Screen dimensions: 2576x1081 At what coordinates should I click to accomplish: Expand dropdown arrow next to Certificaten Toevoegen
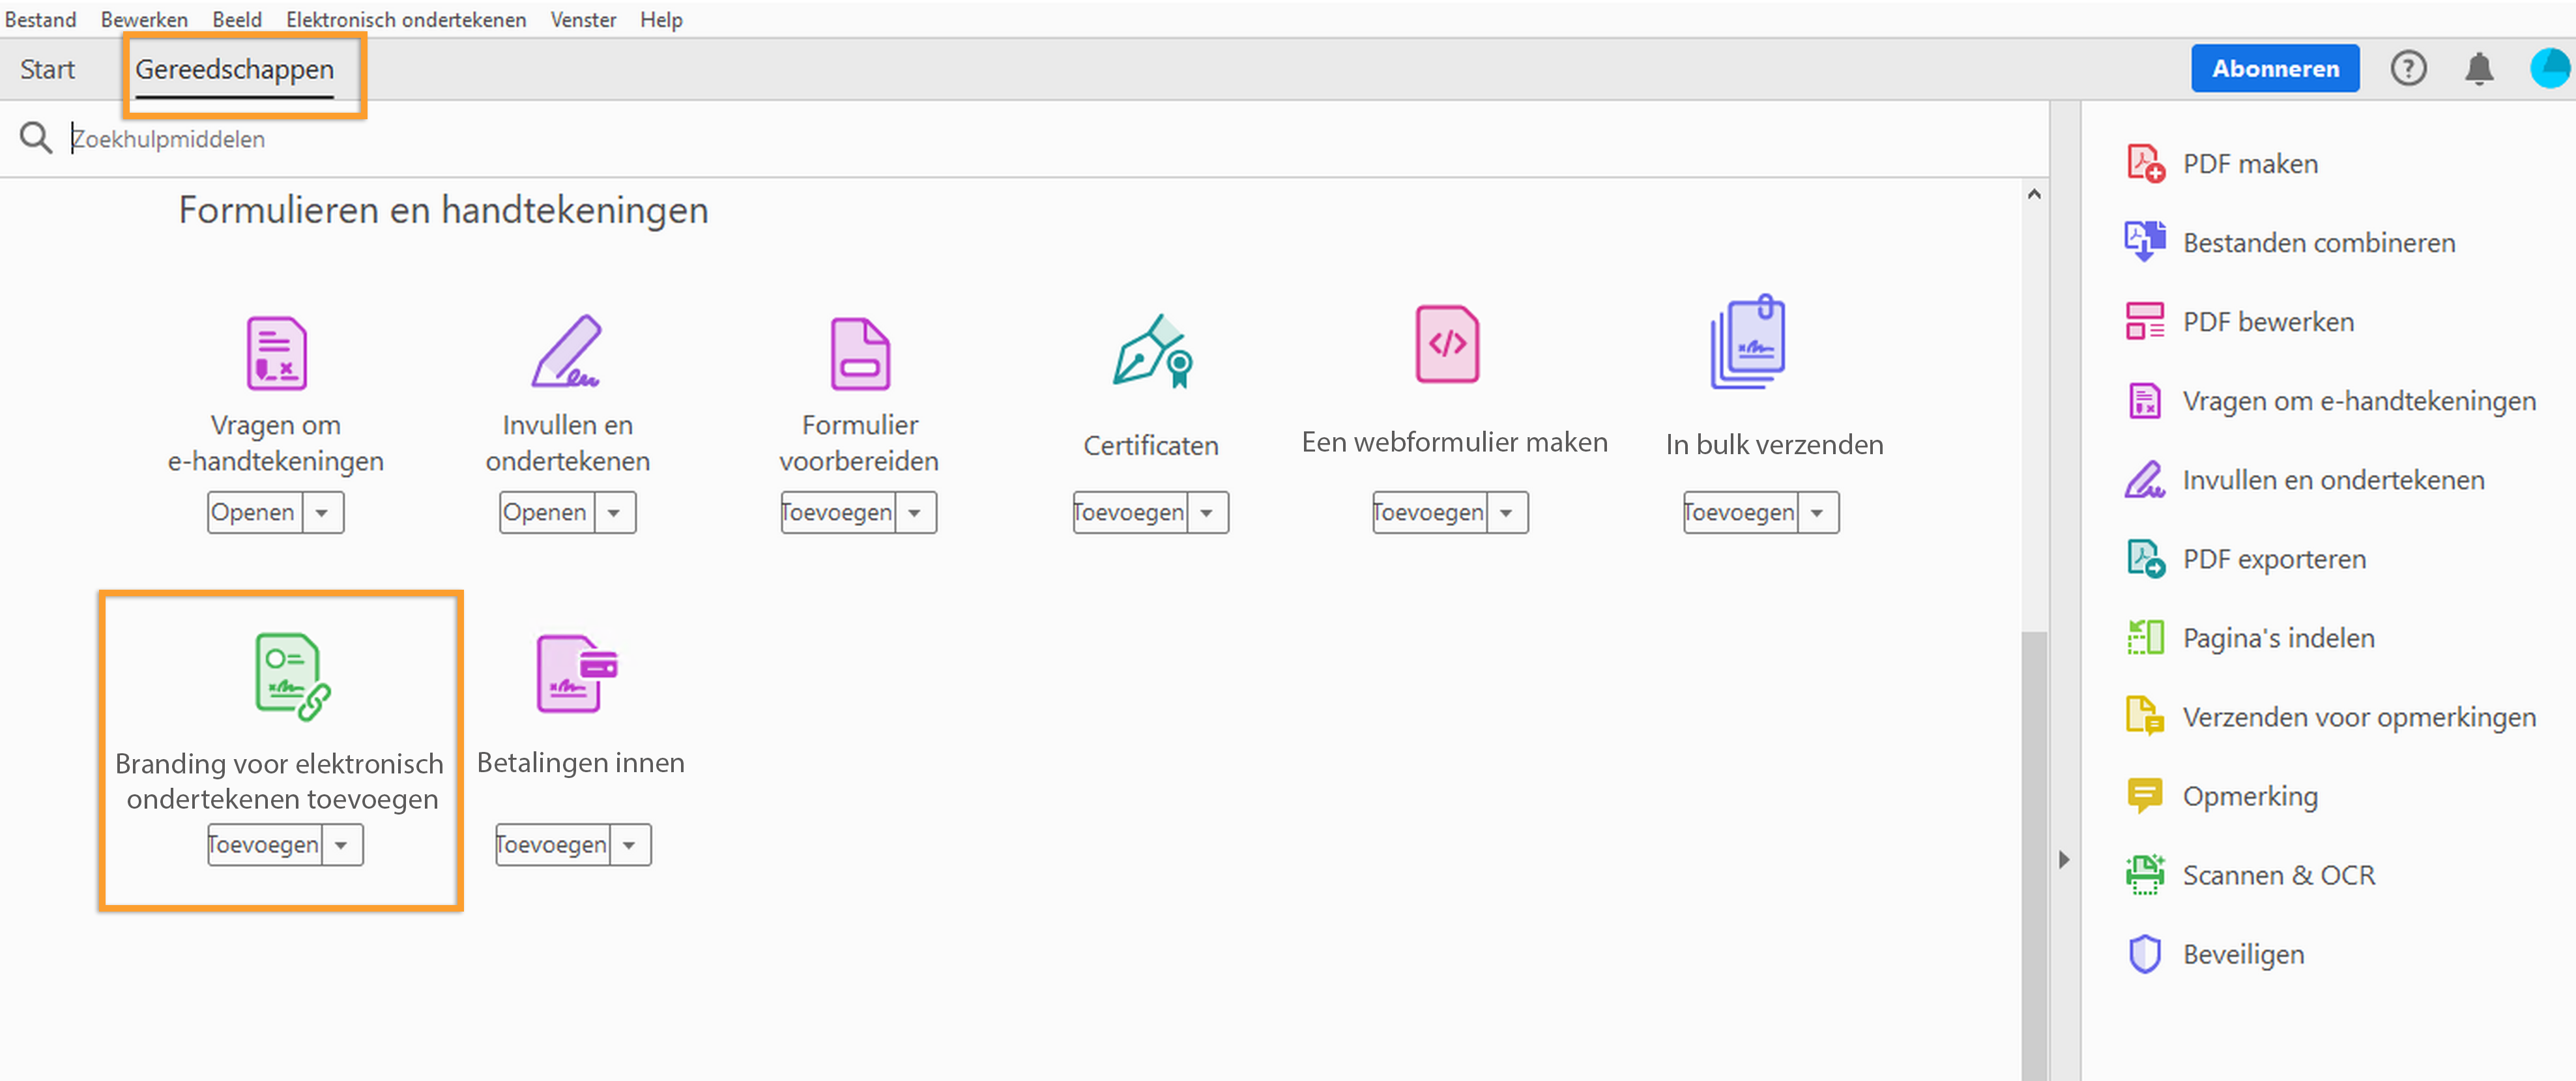1207,513
